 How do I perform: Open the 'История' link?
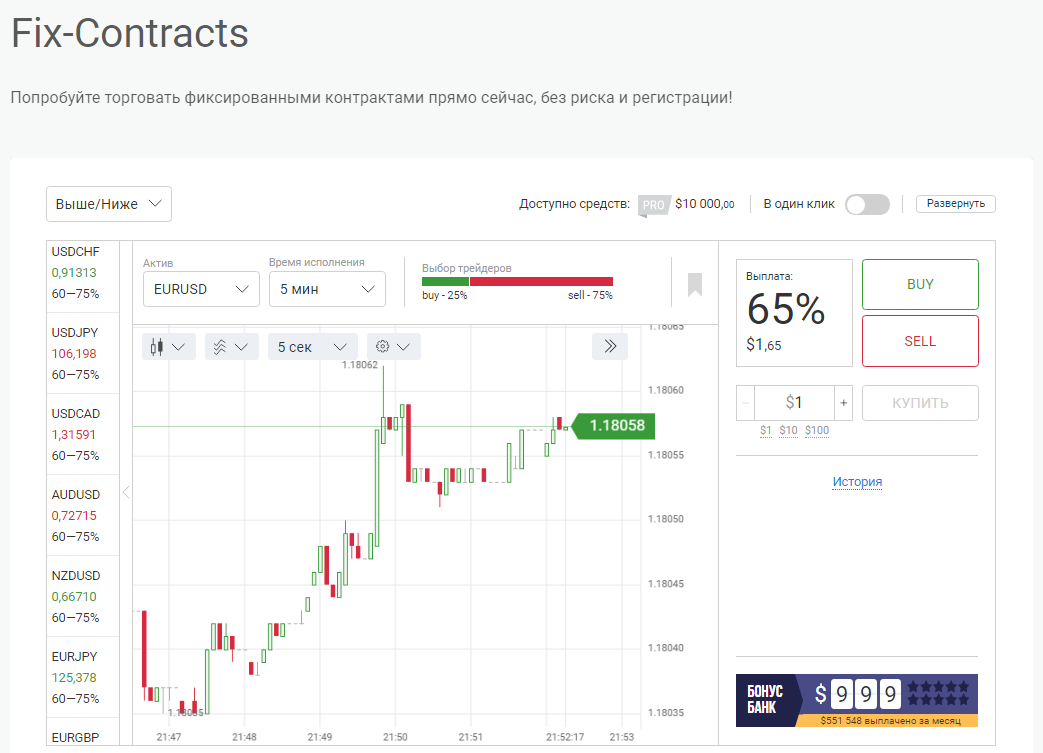click(x=857, y=482)
